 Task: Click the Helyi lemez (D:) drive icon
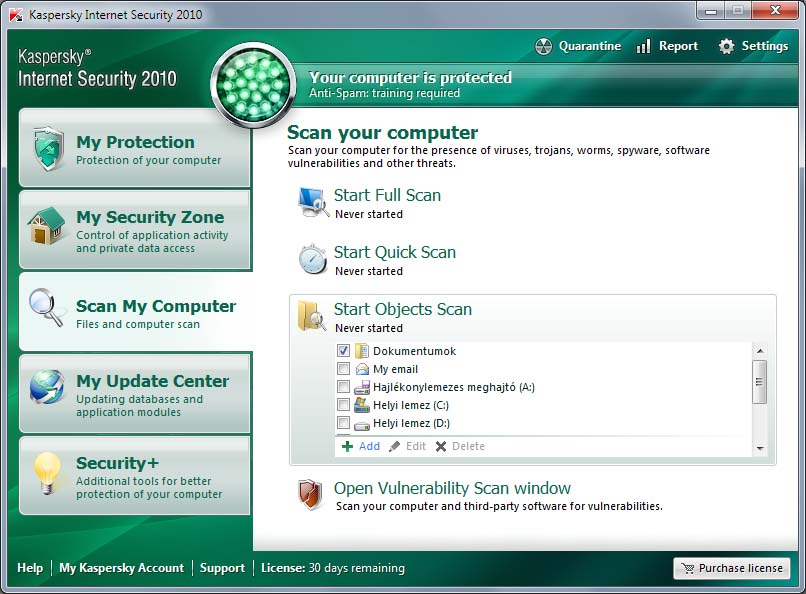point(362,424)
